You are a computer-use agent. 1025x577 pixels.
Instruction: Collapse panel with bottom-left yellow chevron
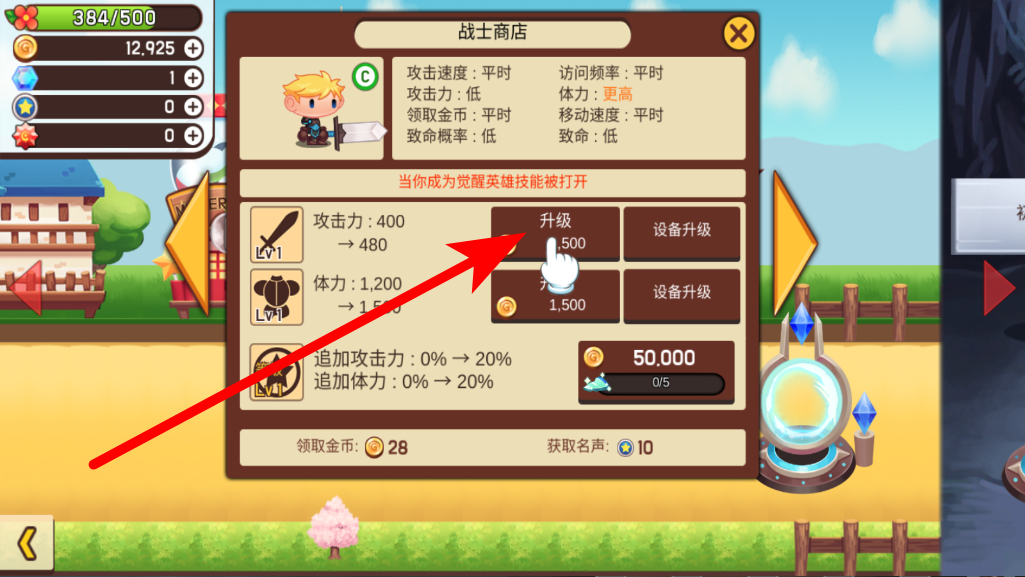tap(27, 543)
